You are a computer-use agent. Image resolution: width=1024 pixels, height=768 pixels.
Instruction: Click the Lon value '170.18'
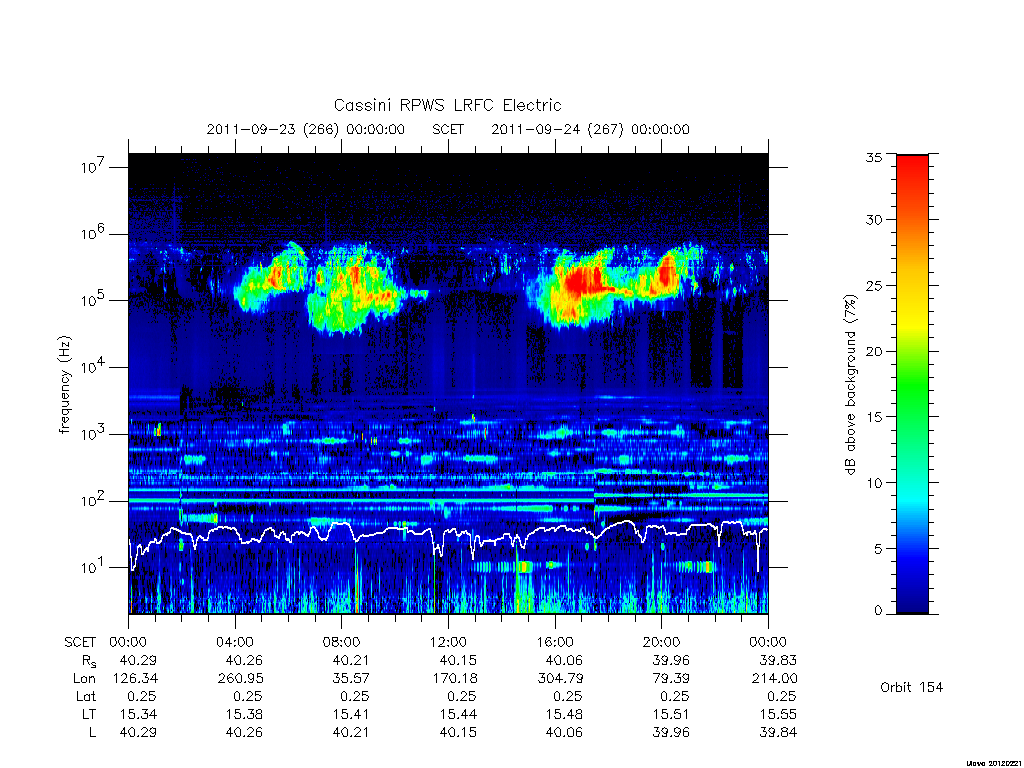[x=455, y=679]
